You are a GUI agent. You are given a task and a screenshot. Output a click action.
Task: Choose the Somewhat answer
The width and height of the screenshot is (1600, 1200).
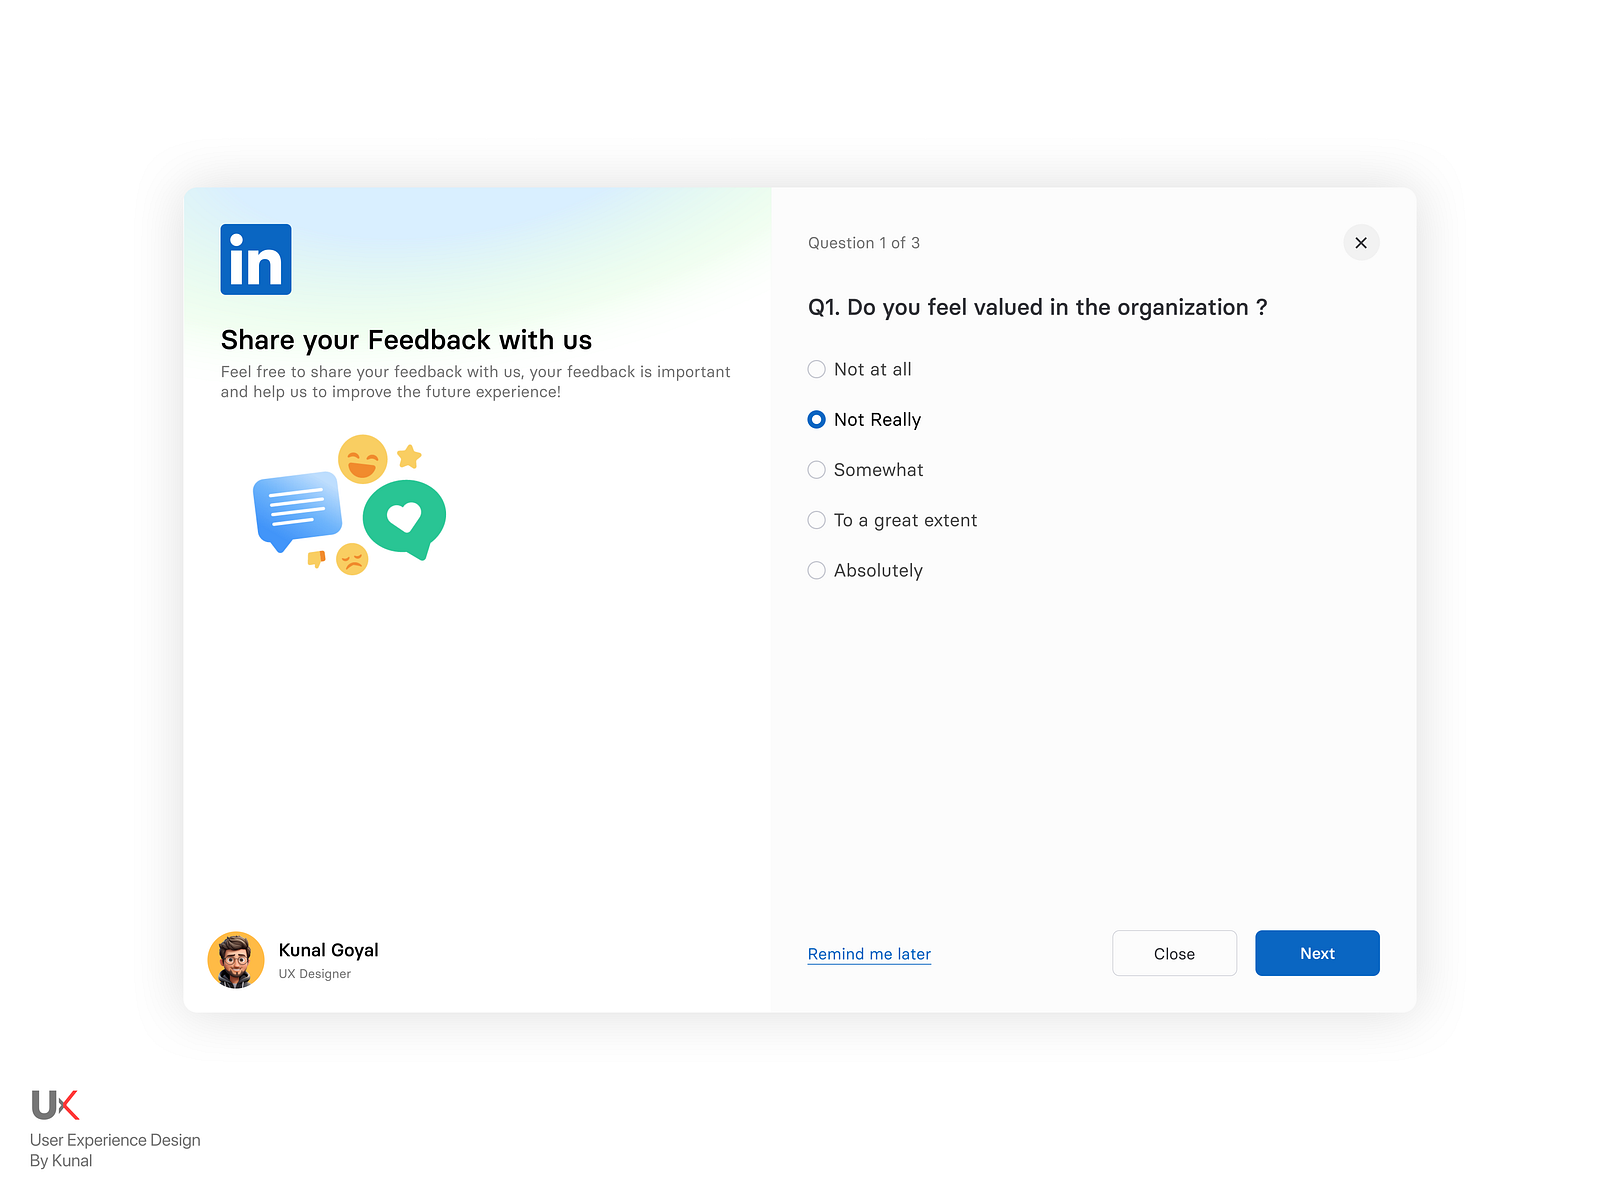[x=816, y=469]
